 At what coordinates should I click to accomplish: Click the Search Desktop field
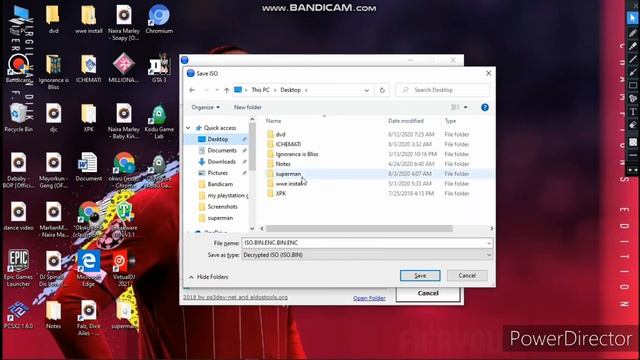coord(442,90)
